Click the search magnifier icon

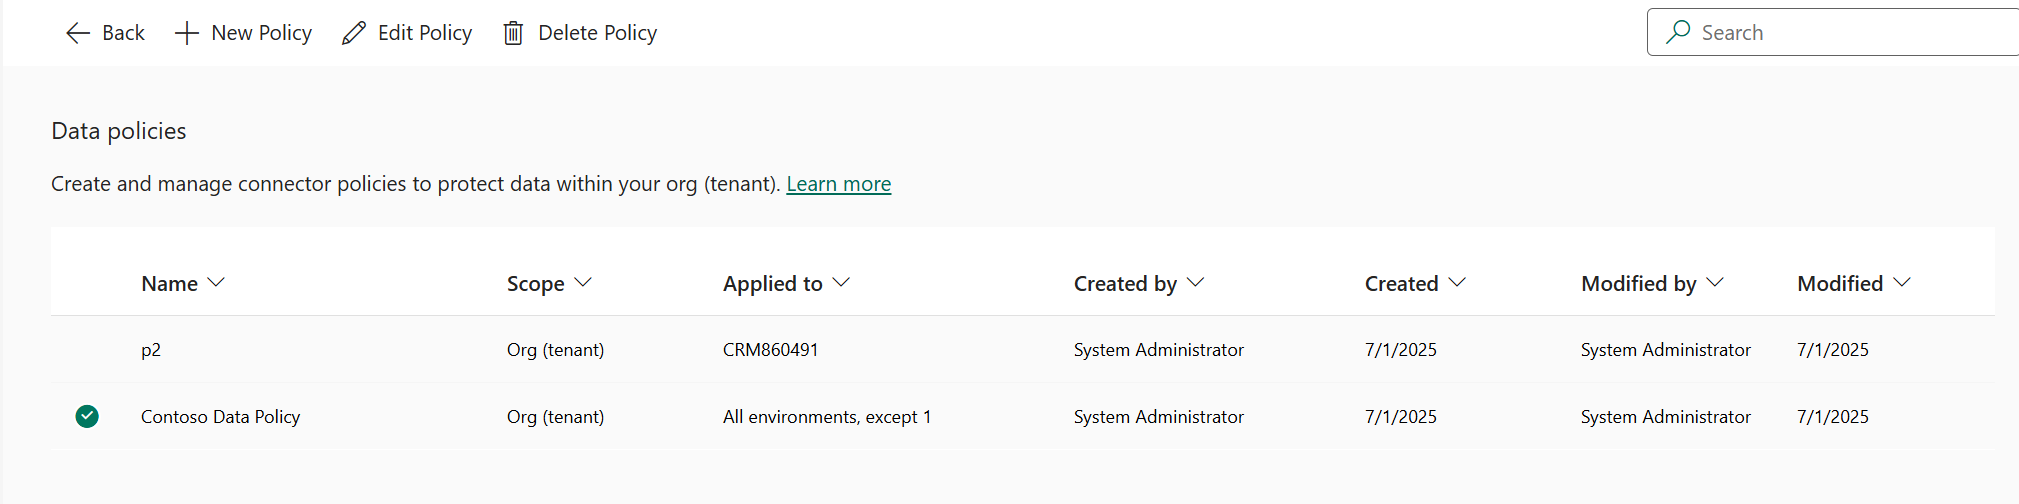1678,32
